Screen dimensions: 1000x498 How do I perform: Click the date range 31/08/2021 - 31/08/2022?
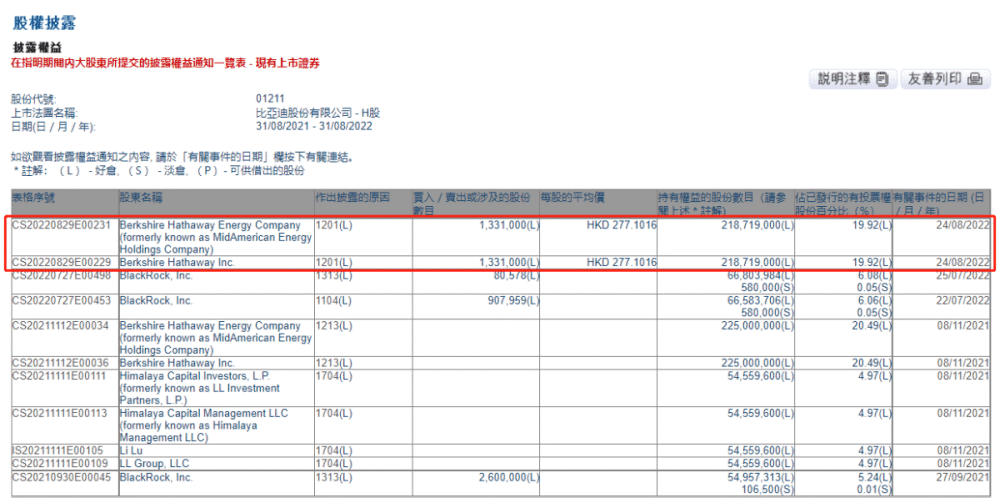314,126
